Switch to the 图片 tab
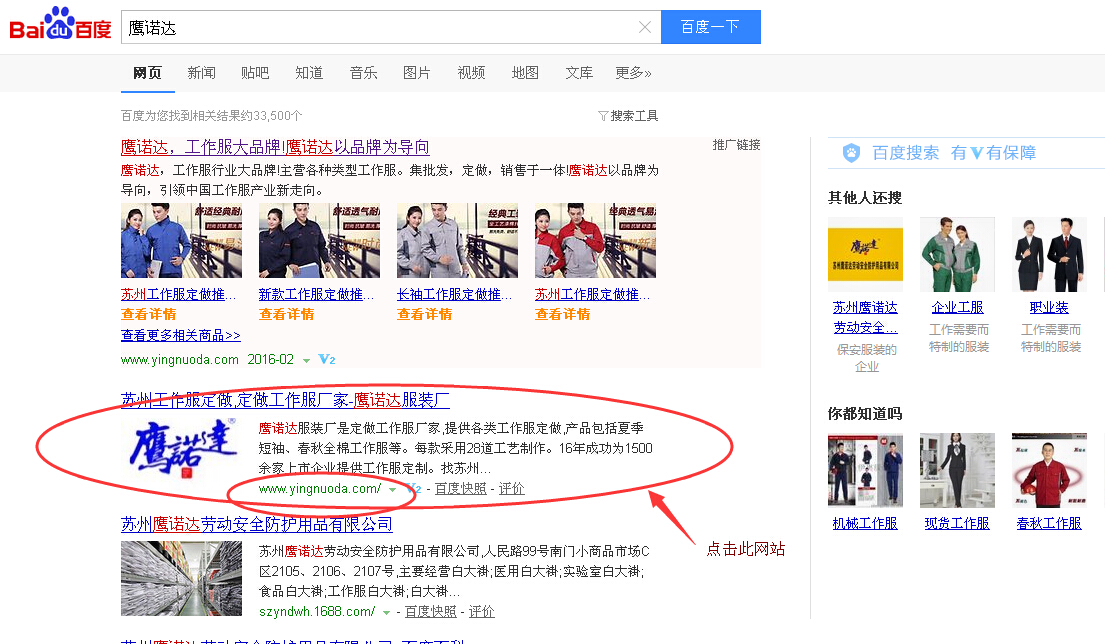Image resolution: width=1105 pixels, height=644 pixels. (416, 73)
